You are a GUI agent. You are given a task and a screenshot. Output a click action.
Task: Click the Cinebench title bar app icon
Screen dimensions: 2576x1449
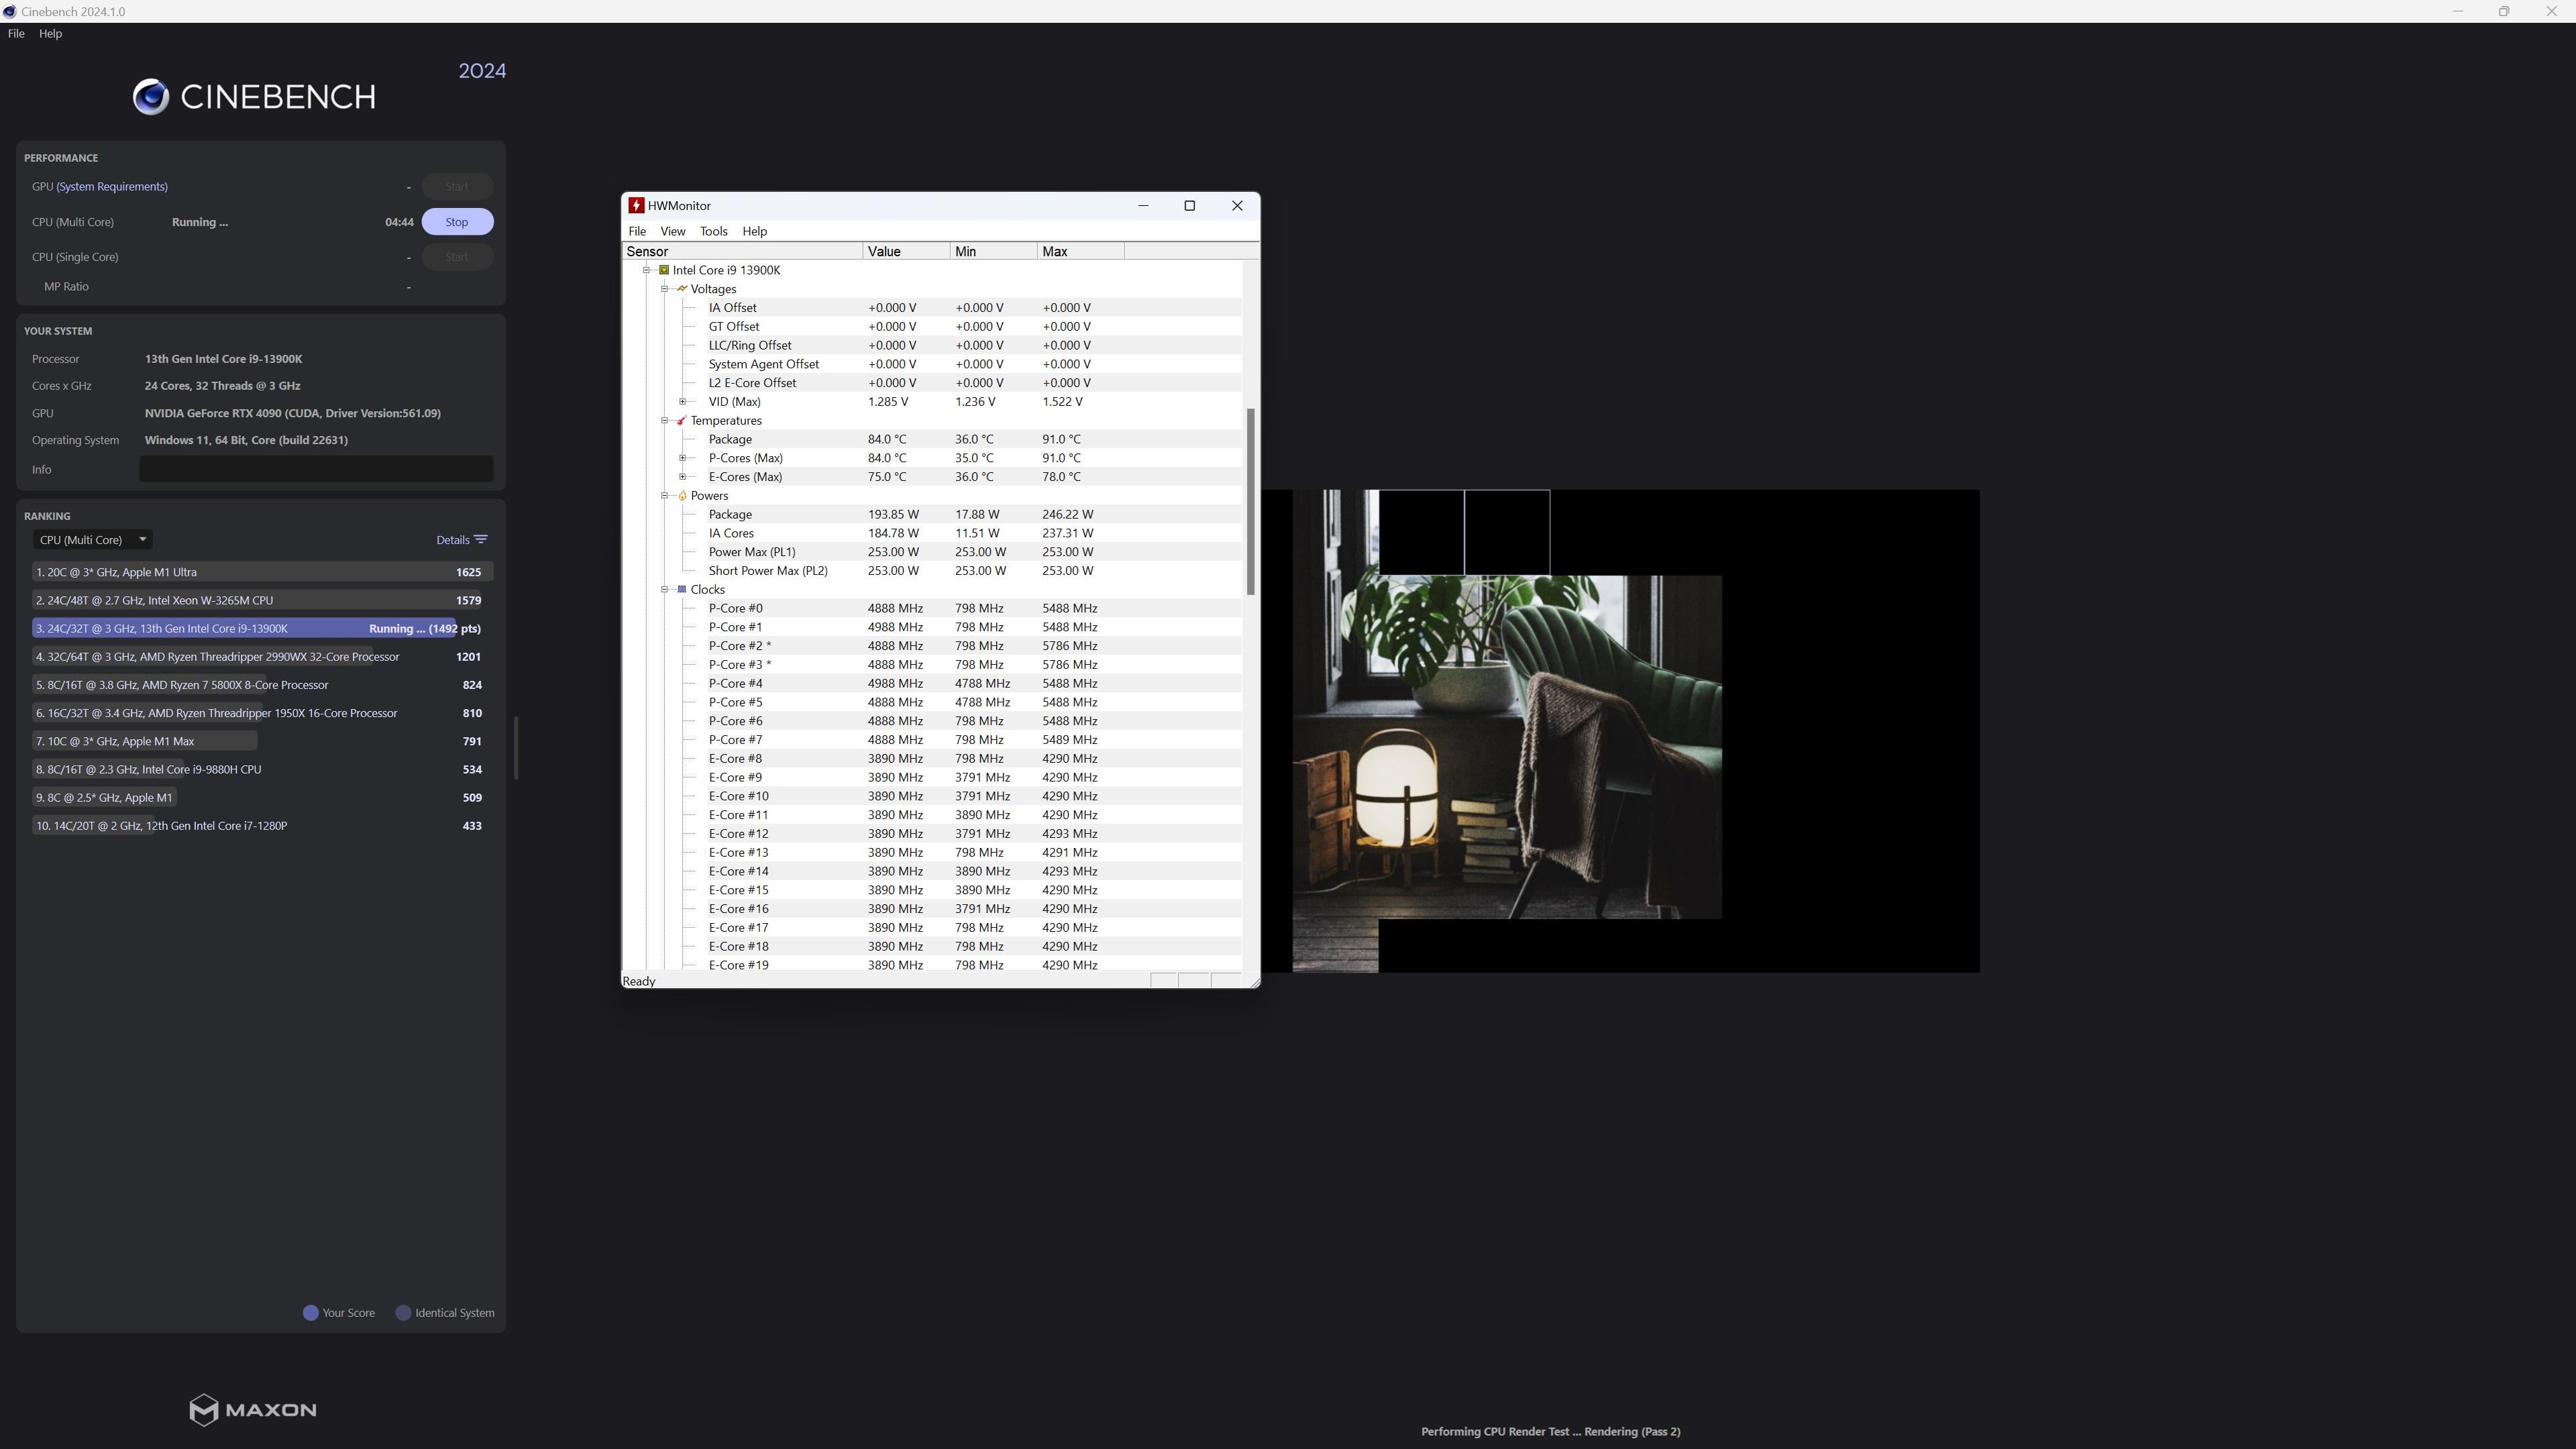click(9, 12)
